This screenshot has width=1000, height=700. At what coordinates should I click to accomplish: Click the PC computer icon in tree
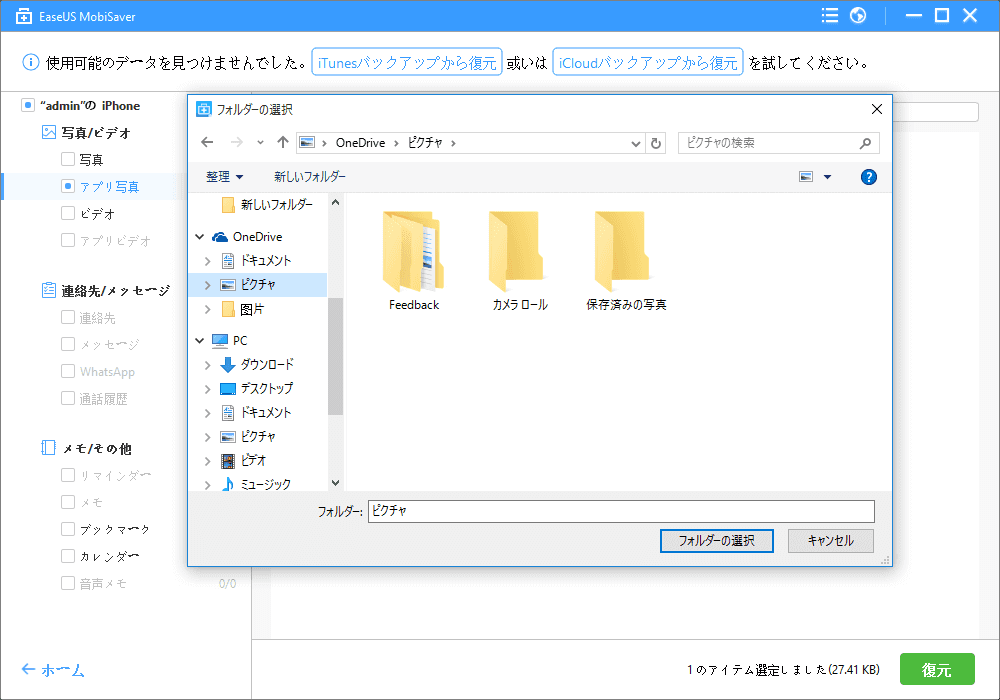pyautogui.click(x=220, y=340)
